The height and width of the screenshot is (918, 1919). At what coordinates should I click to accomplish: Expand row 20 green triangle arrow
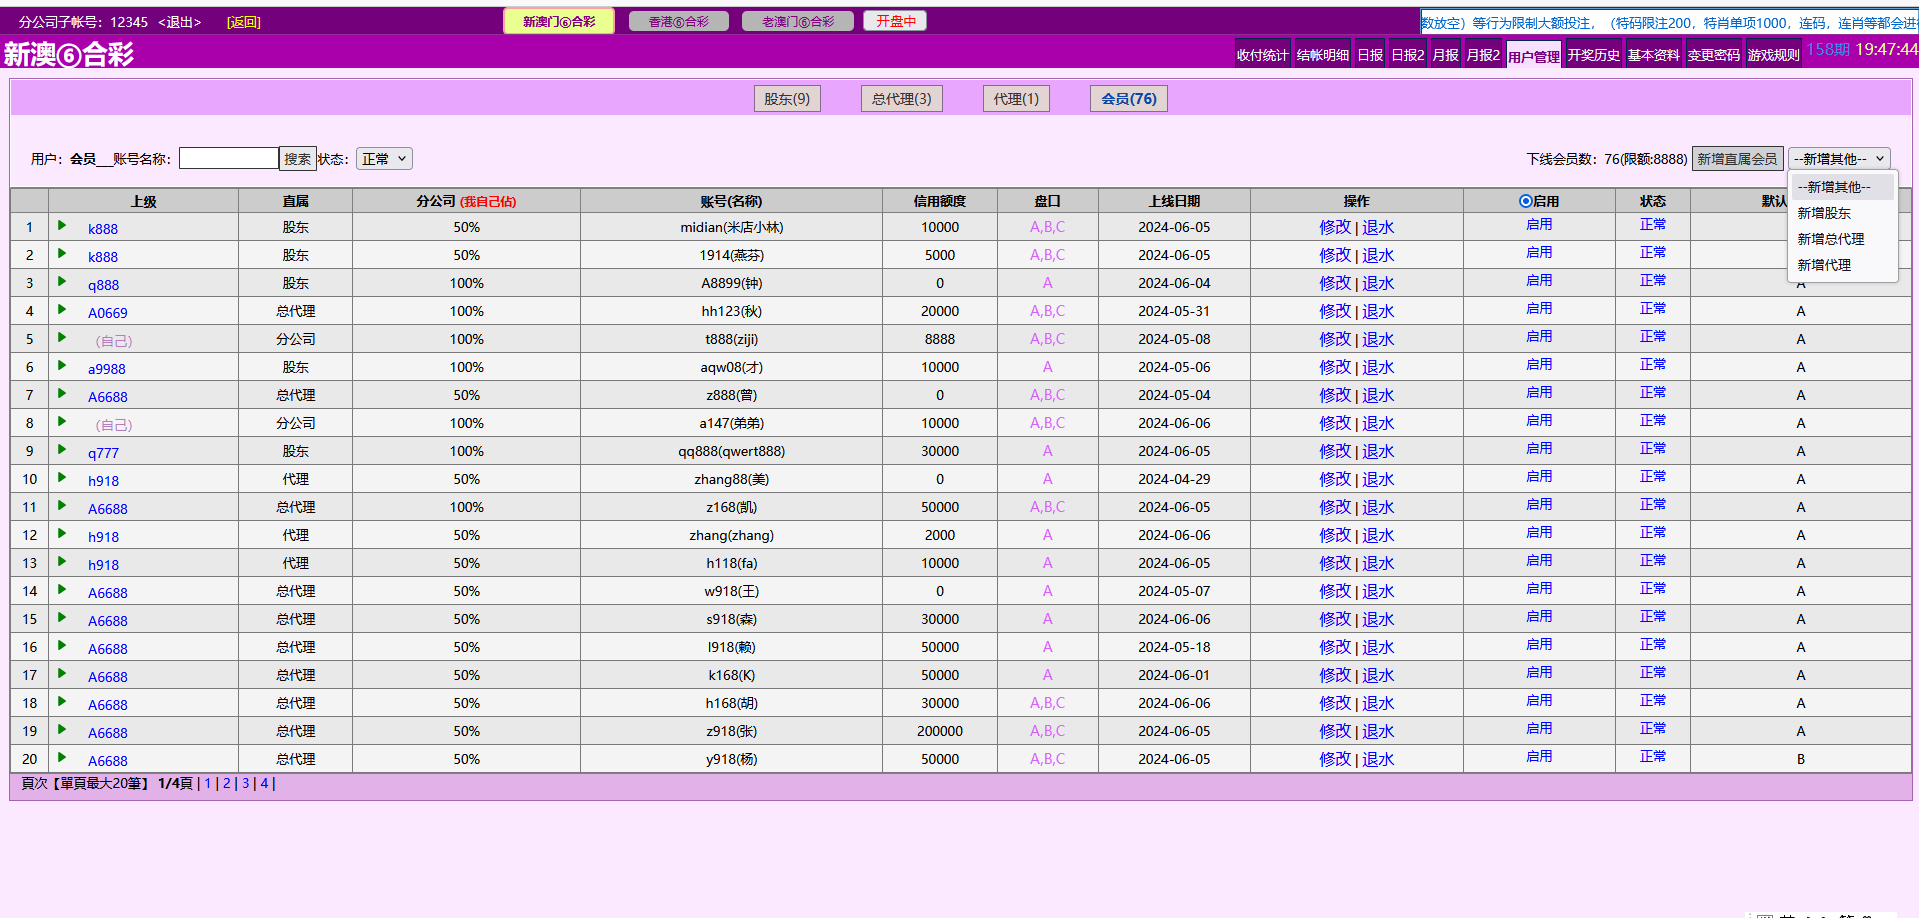click(62, 758)
